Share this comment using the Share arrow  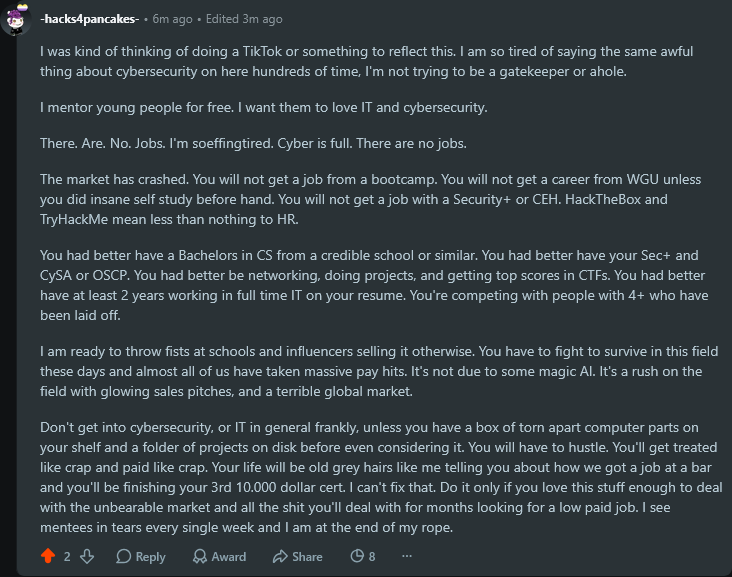coord(297,556)
